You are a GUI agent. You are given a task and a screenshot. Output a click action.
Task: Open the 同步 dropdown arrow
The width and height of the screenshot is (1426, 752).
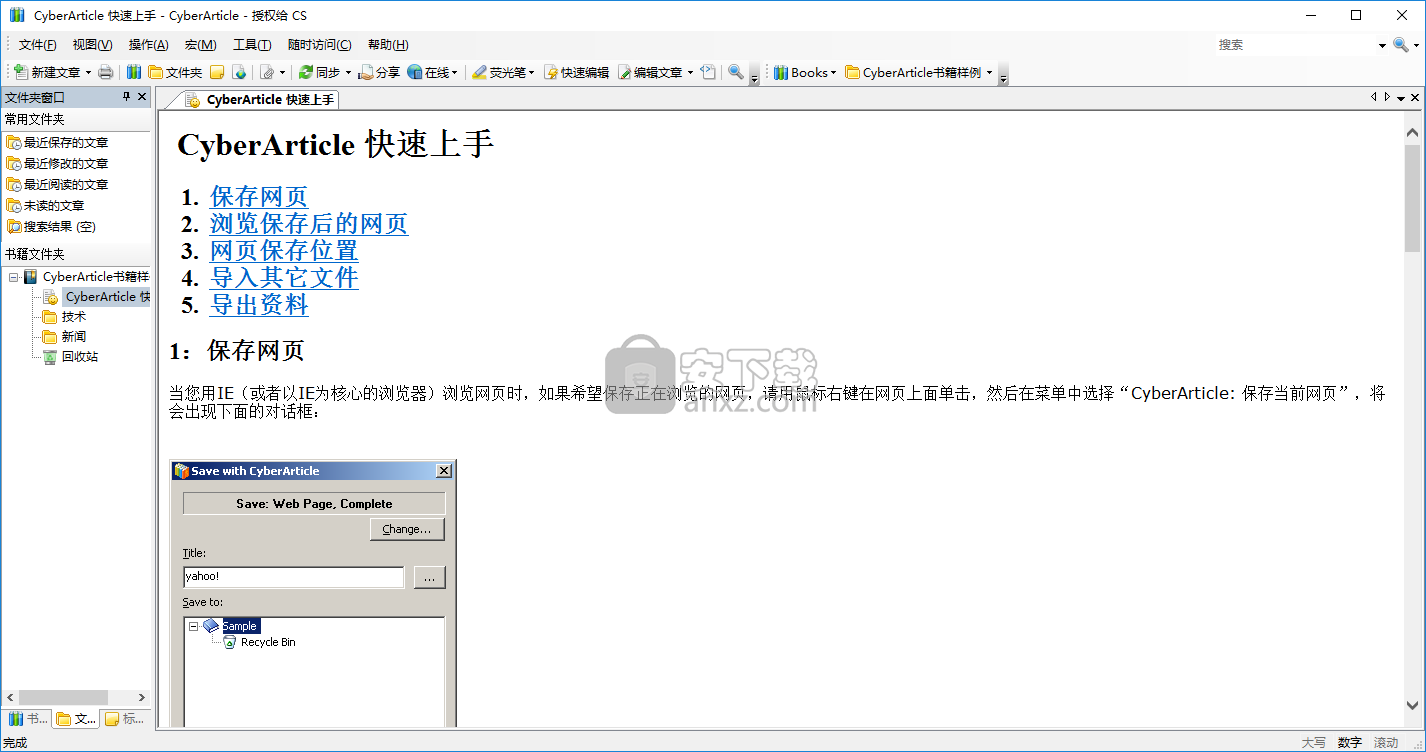pyautogui.click(x=348, y=72)
